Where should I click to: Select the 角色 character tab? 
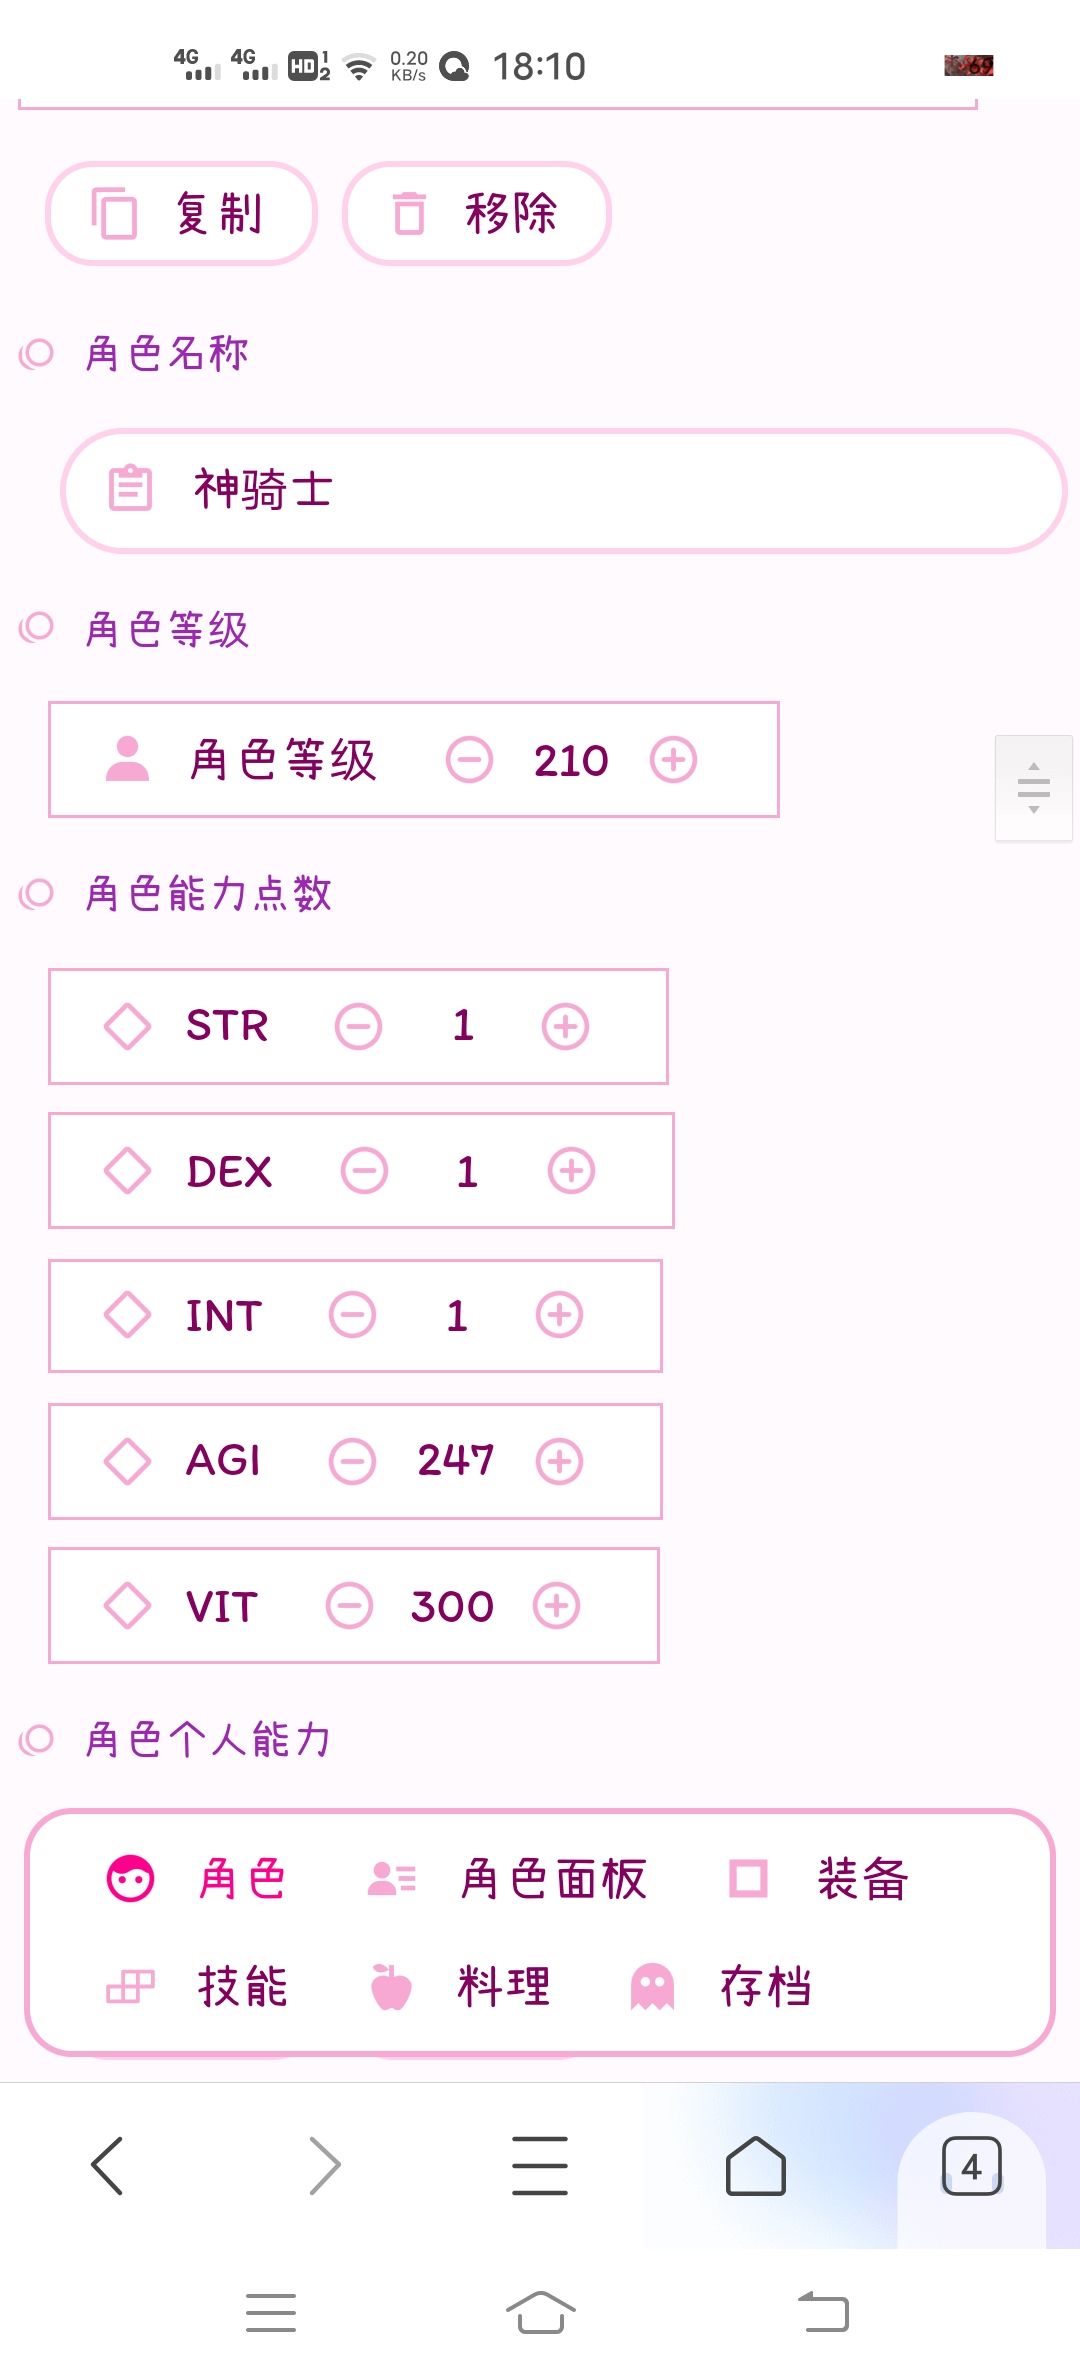point(197,1879)
